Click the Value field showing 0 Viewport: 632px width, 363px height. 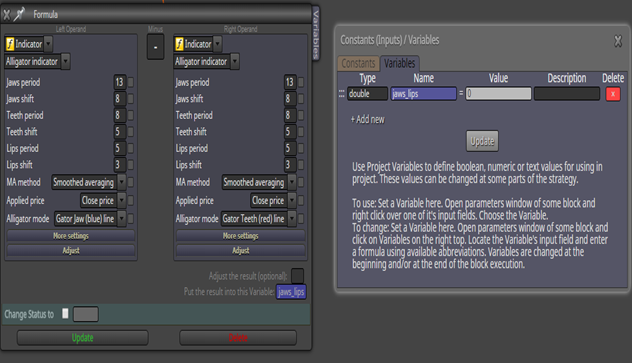[x=498, y=94]
